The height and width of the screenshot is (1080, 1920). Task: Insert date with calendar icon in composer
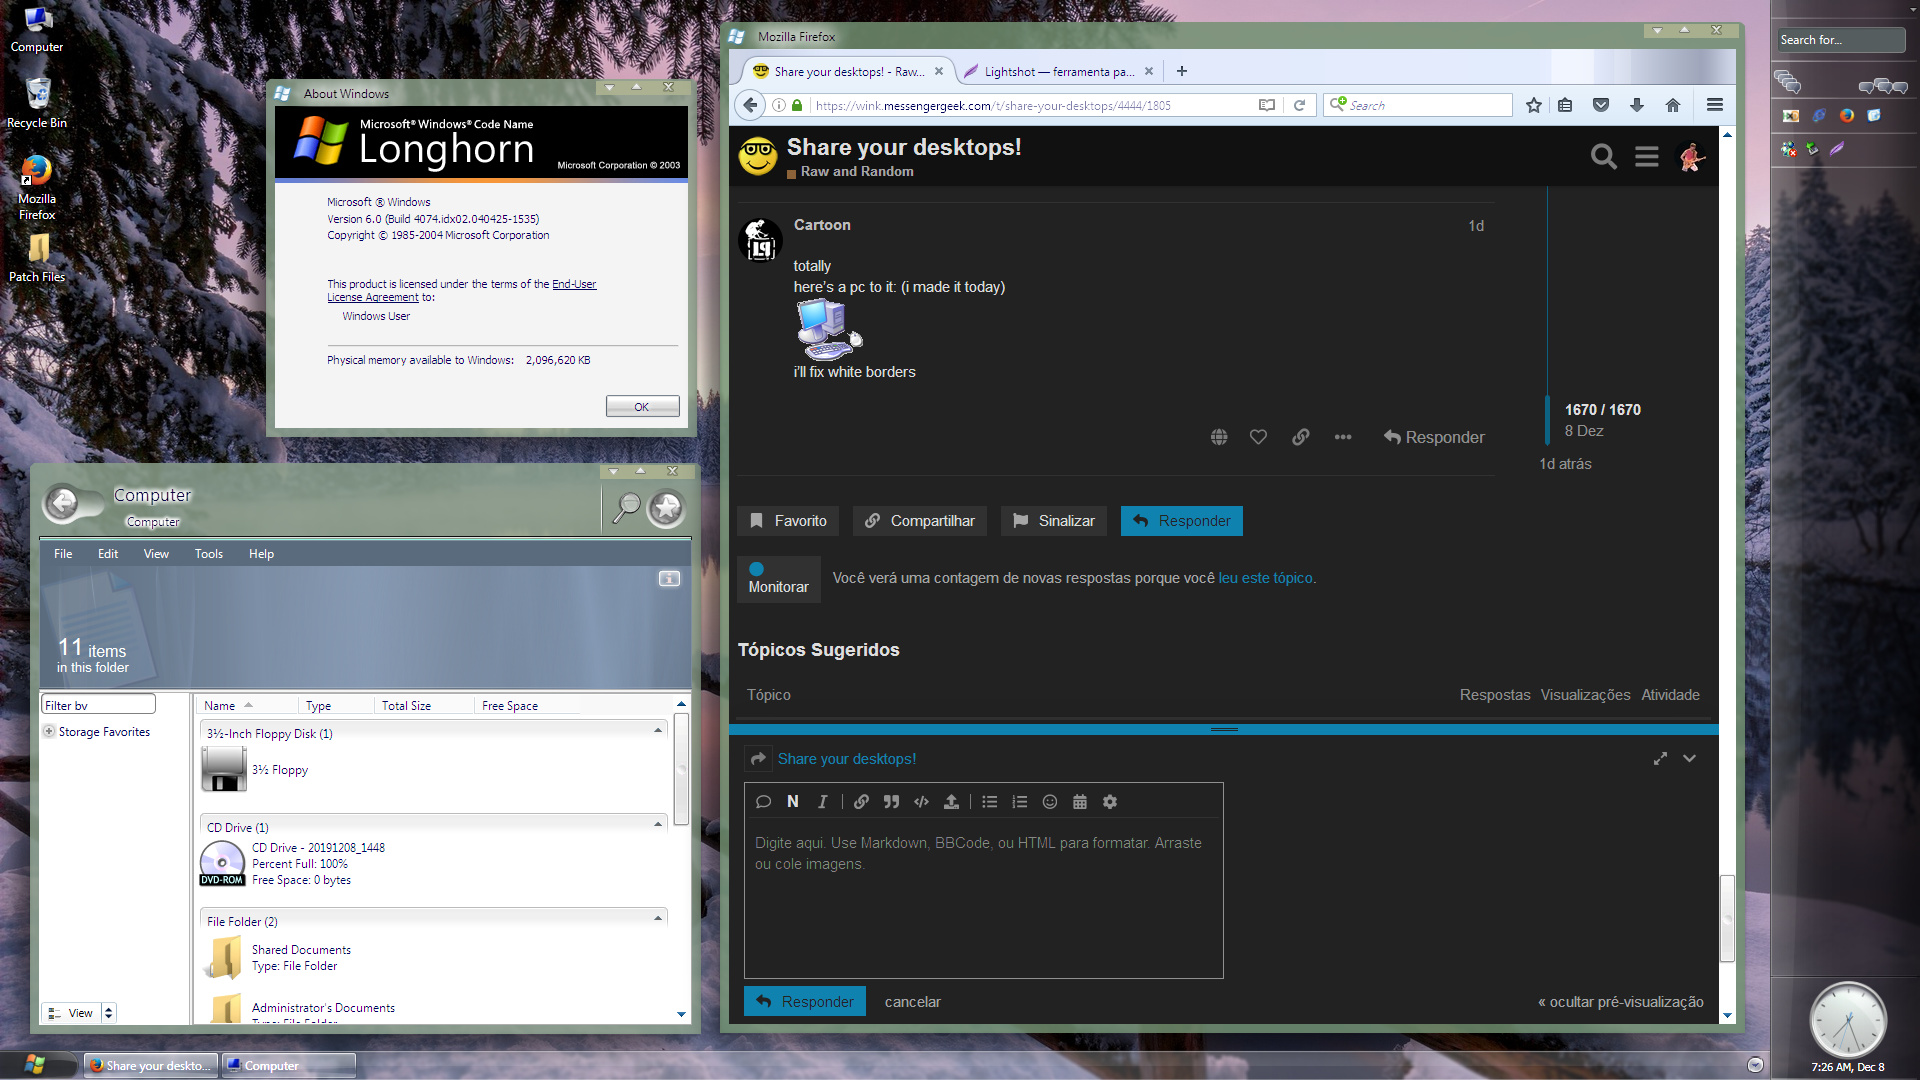coord(1080,802)
